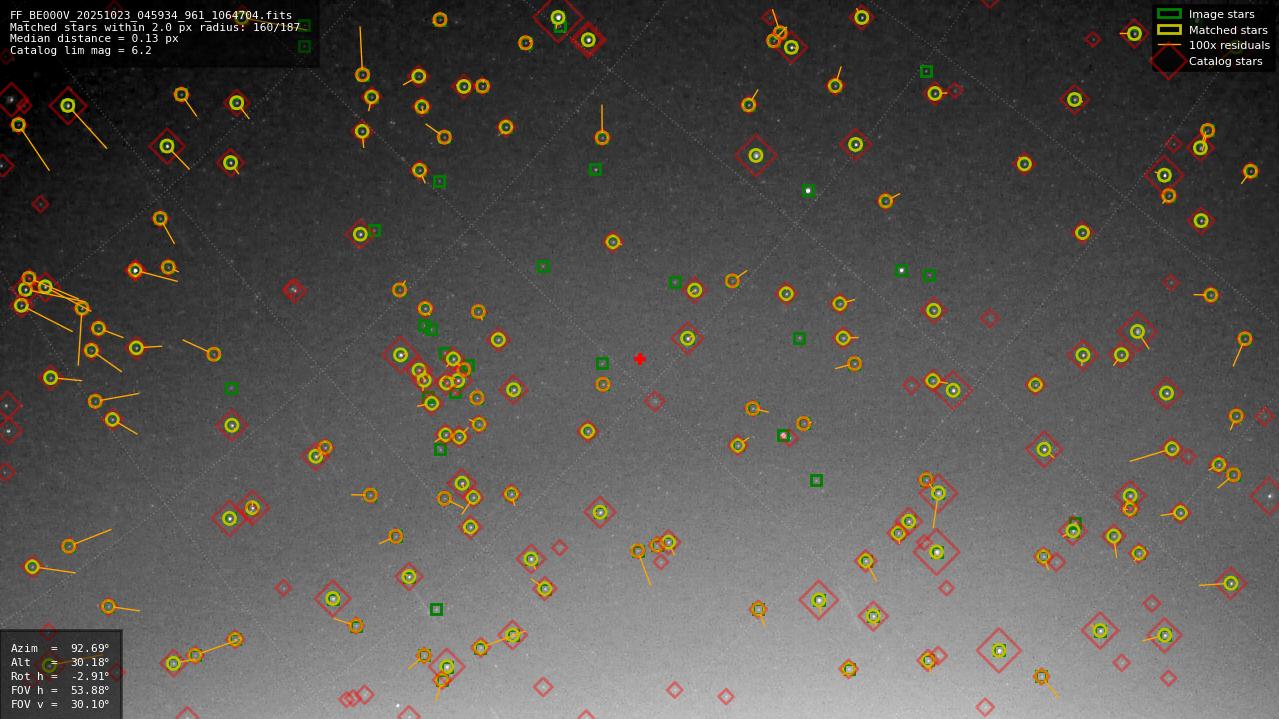Select the '100x residuals' legend label
The image size is (1279, 719).
pyautogui.click(x=1229, y=45)
